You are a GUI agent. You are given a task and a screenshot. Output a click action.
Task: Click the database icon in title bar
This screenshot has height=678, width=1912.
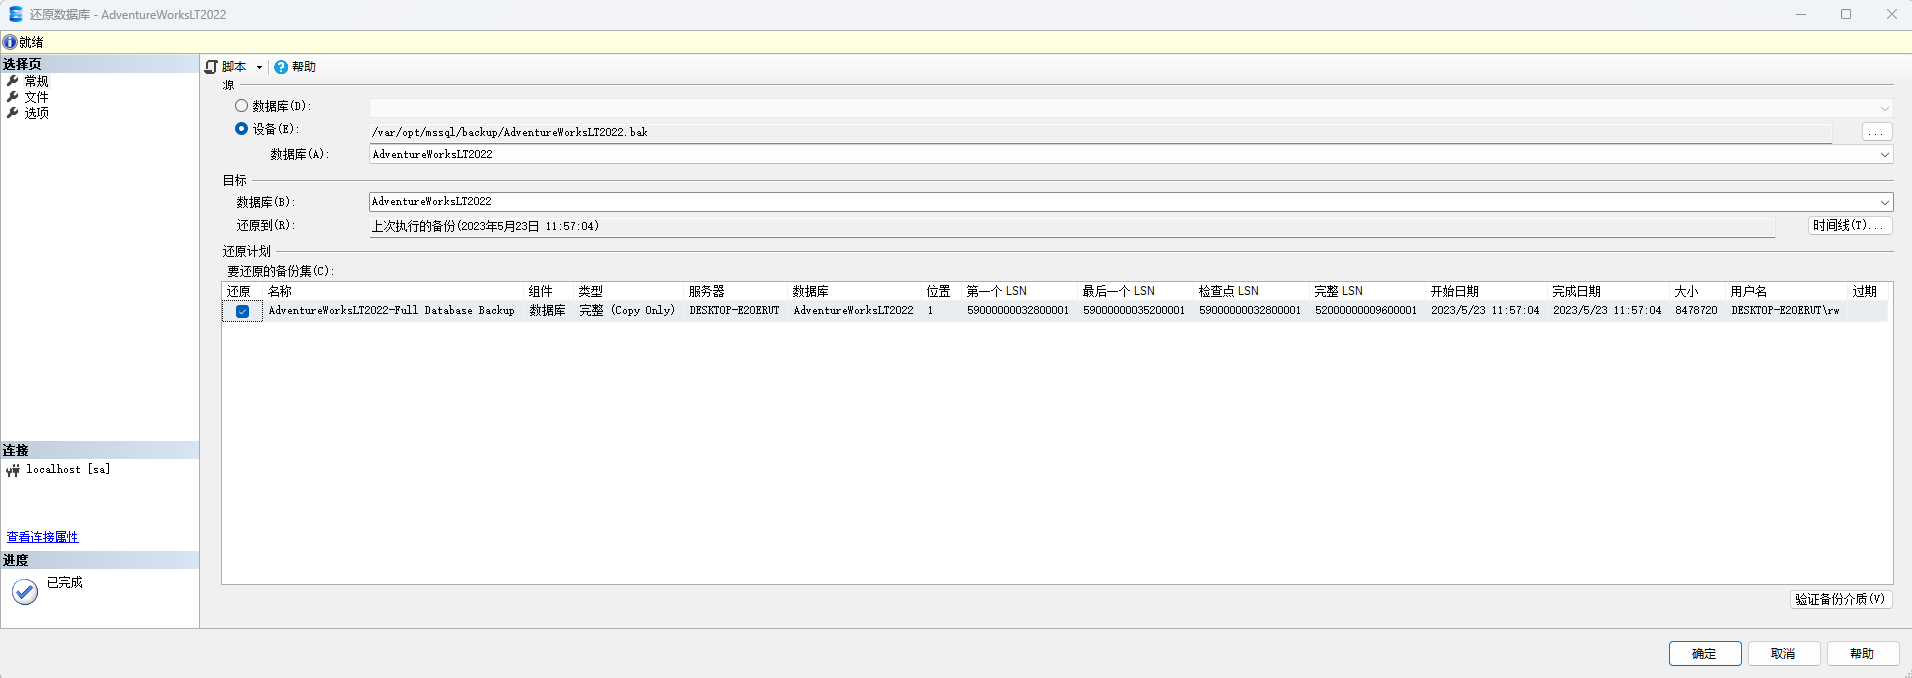[x=15, y=14]
